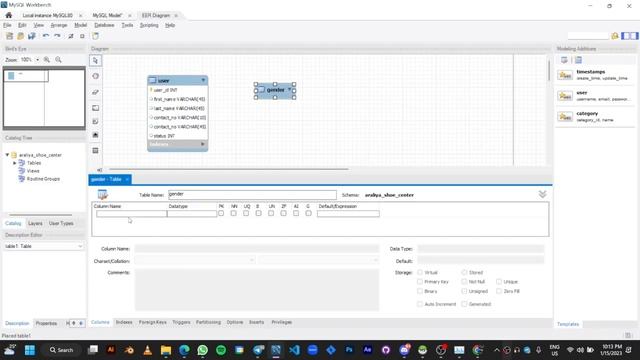Click the Redo arrow in the toolbar
The width and height of the screenshot is (640, 360).
pyautogui.click(x=58, y=36)
